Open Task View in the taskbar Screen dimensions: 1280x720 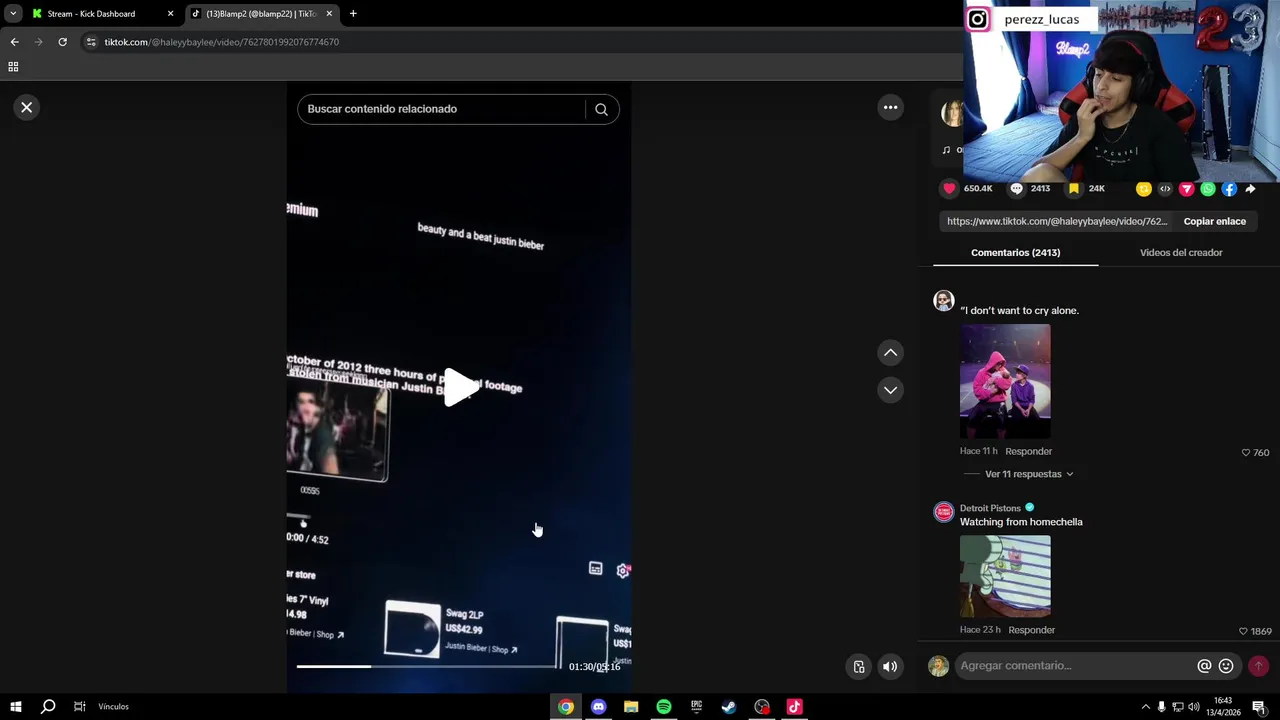(x=79, y=707)
